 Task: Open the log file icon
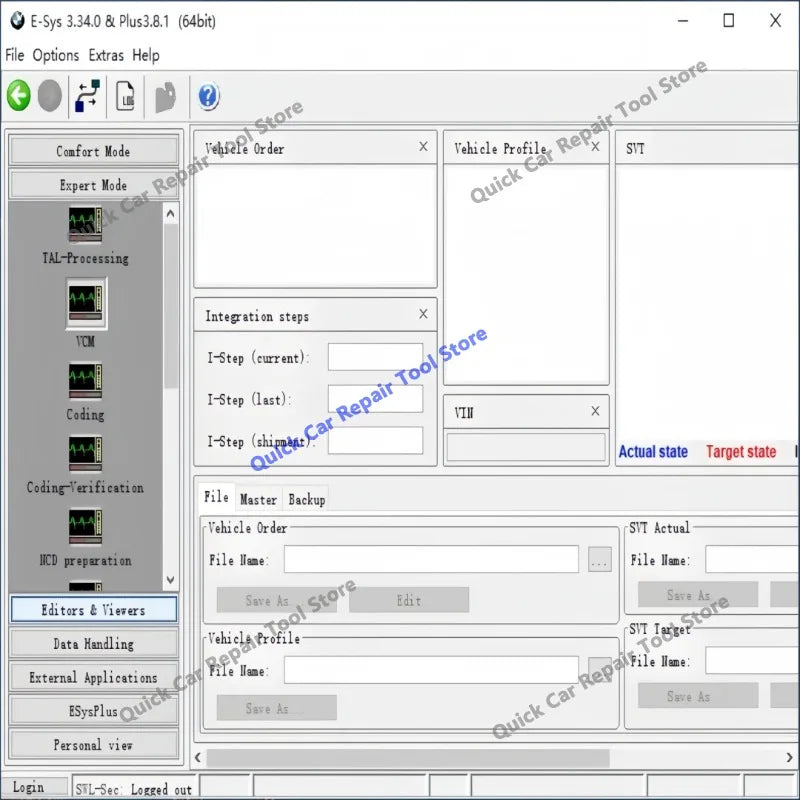point(125,95)
